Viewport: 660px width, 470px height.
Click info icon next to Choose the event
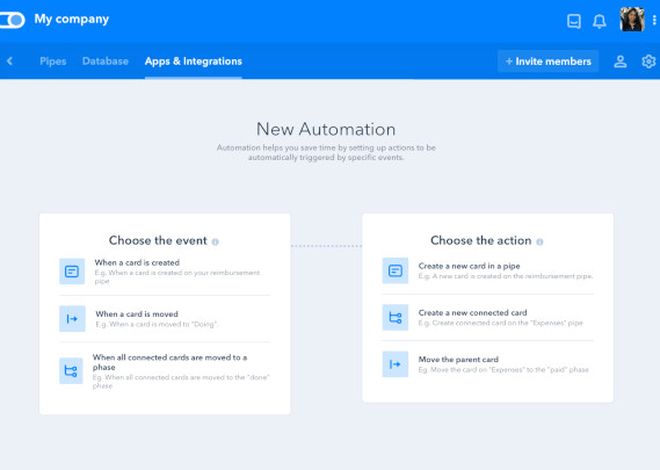(215, 242)
